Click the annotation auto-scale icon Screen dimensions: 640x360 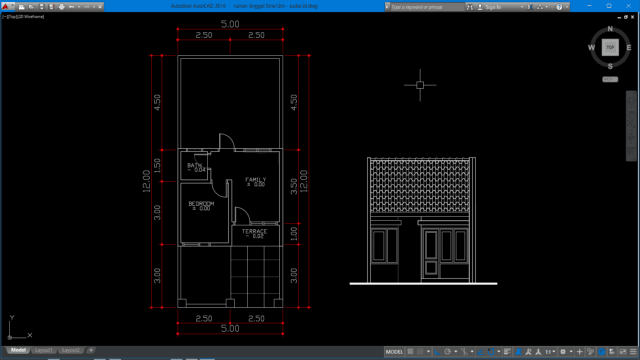click(x=528, y=352)
